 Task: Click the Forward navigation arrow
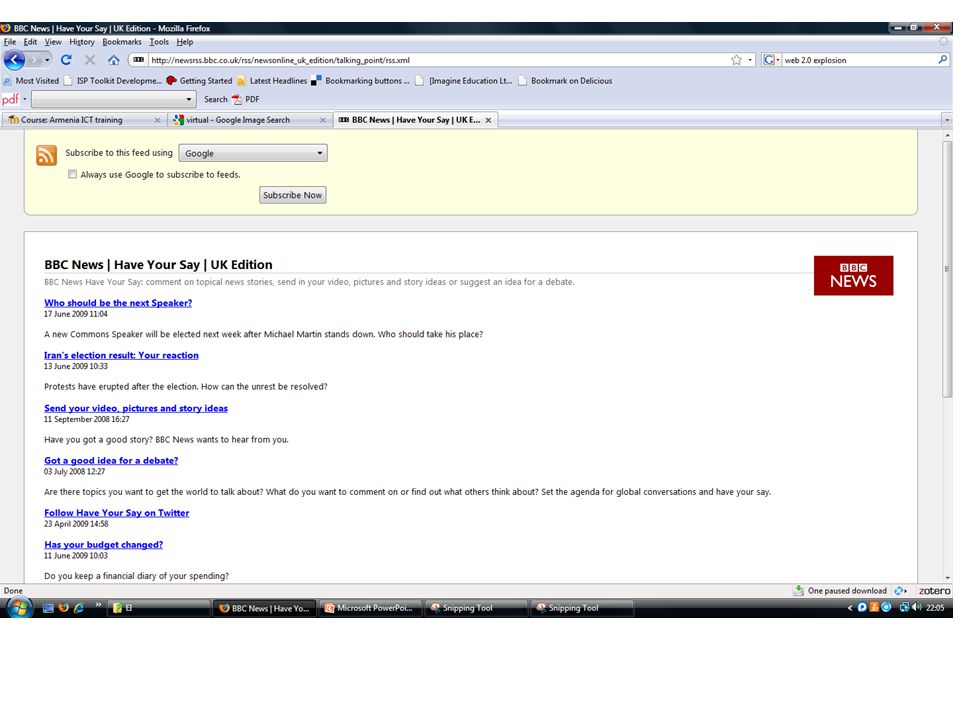coord(34,60)
